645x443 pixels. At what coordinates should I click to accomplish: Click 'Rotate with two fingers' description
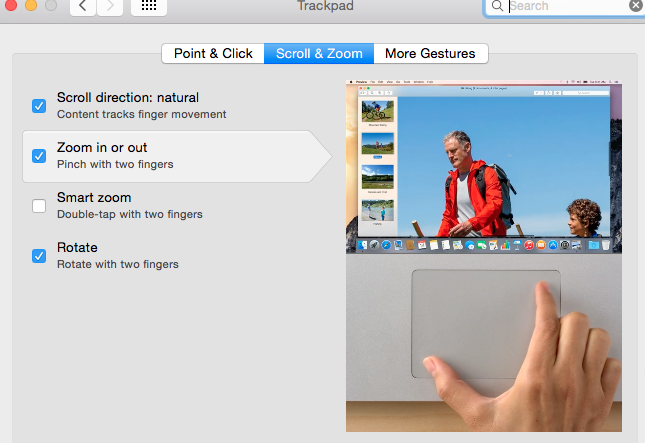pyautogui.click(x=118, y=264)
